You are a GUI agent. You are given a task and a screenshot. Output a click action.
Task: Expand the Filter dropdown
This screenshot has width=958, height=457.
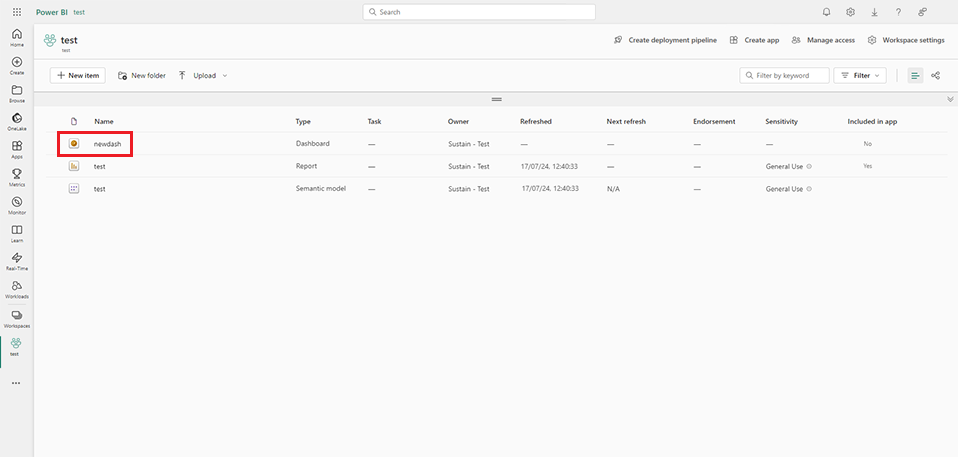tap(860, 75)
